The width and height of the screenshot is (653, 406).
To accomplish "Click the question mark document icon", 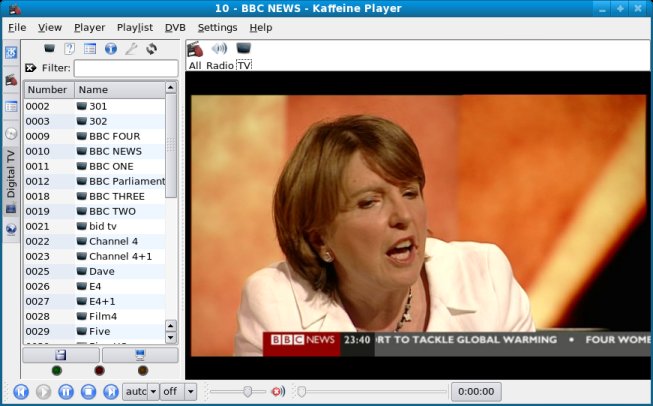I will pyautogui.click(x=70, y=49).
